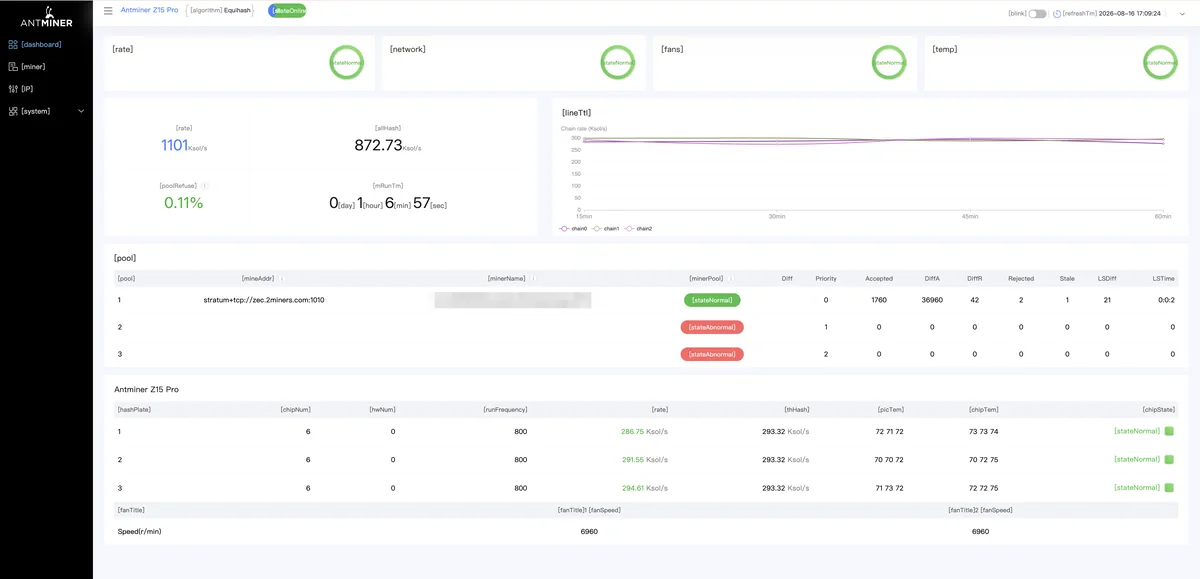Click the miner icon in sidebar

12,66
